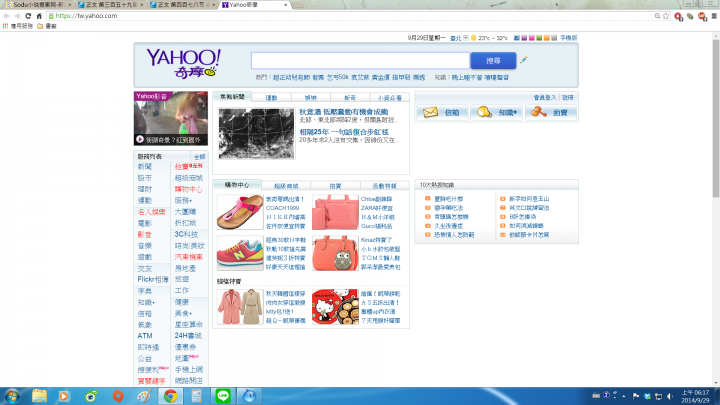720x405 pixels.
Task: Open the Calculator taskbar icon
Action: pos(197,396)
